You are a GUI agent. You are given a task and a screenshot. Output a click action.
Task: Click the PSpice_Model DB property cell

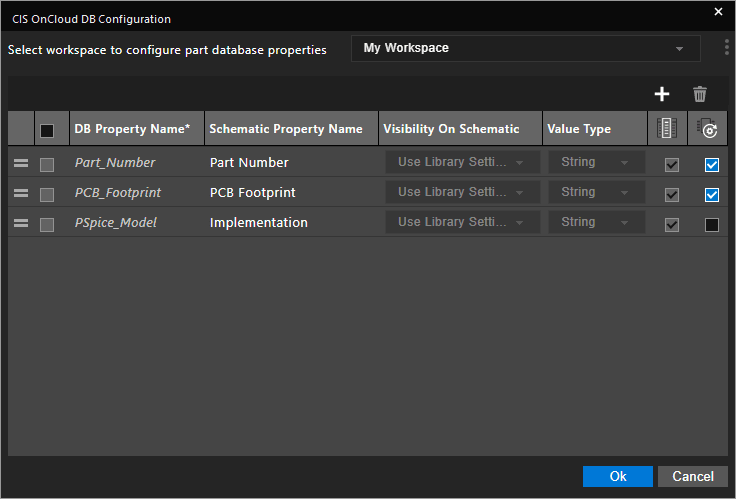click(137, 223)
